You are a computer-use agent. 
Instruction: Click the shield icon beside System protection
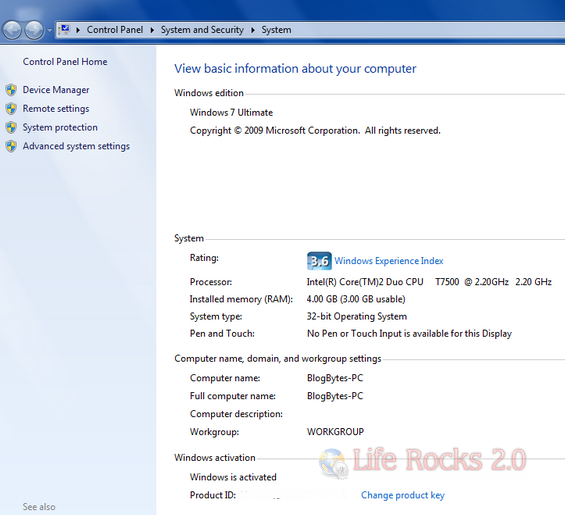click(x=11, y=127)
